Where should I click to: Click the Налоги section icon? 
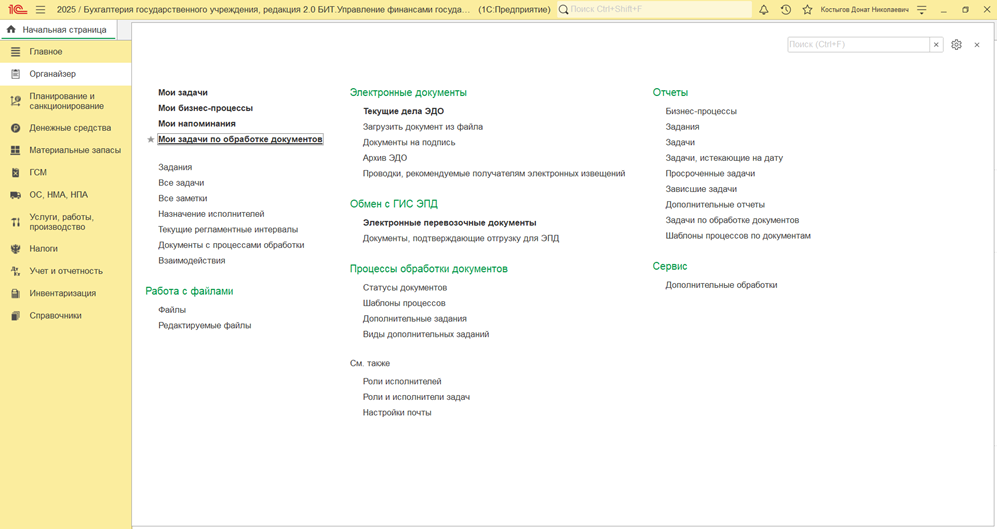tap(16, 249)
